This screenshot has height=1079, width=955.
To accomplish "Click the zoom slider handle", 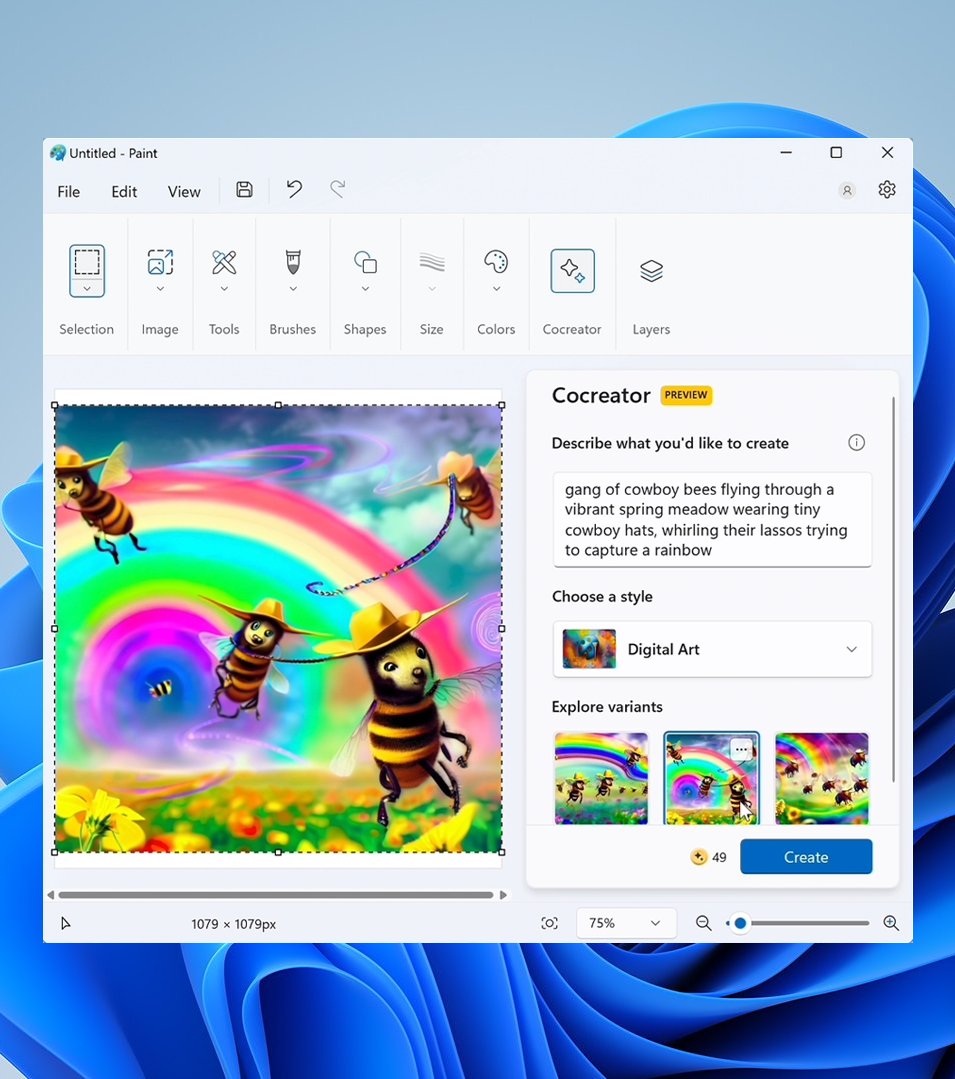I will pyautogui.click(x=740, y=923).
